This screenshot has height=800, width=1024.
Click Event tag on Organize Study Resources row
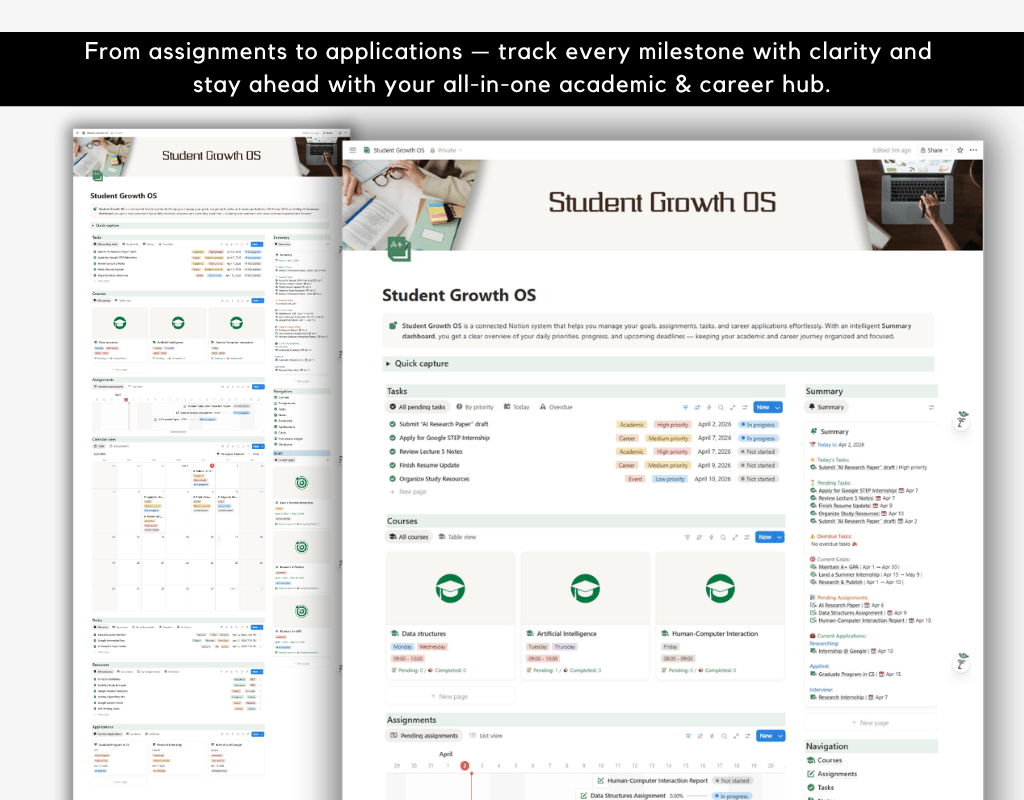click(635, 479)
